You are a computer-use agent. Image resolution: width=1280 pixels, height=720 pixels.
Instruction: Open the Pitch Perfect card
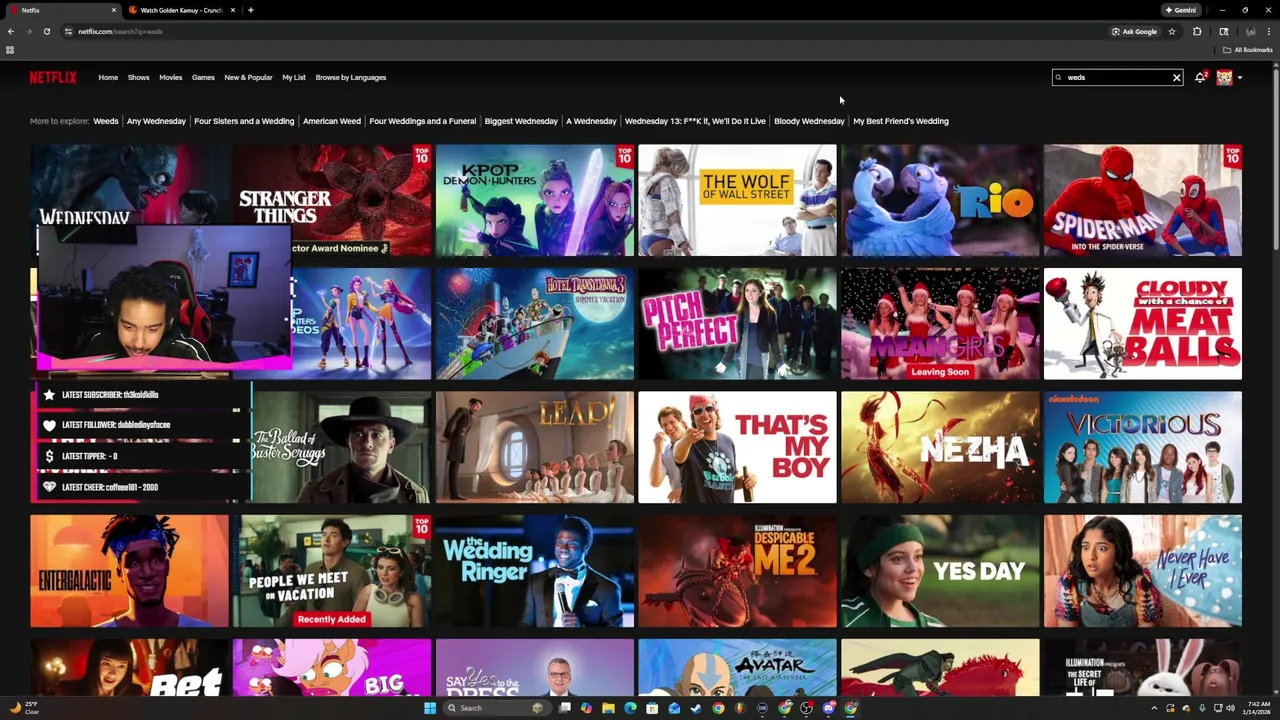737,324
